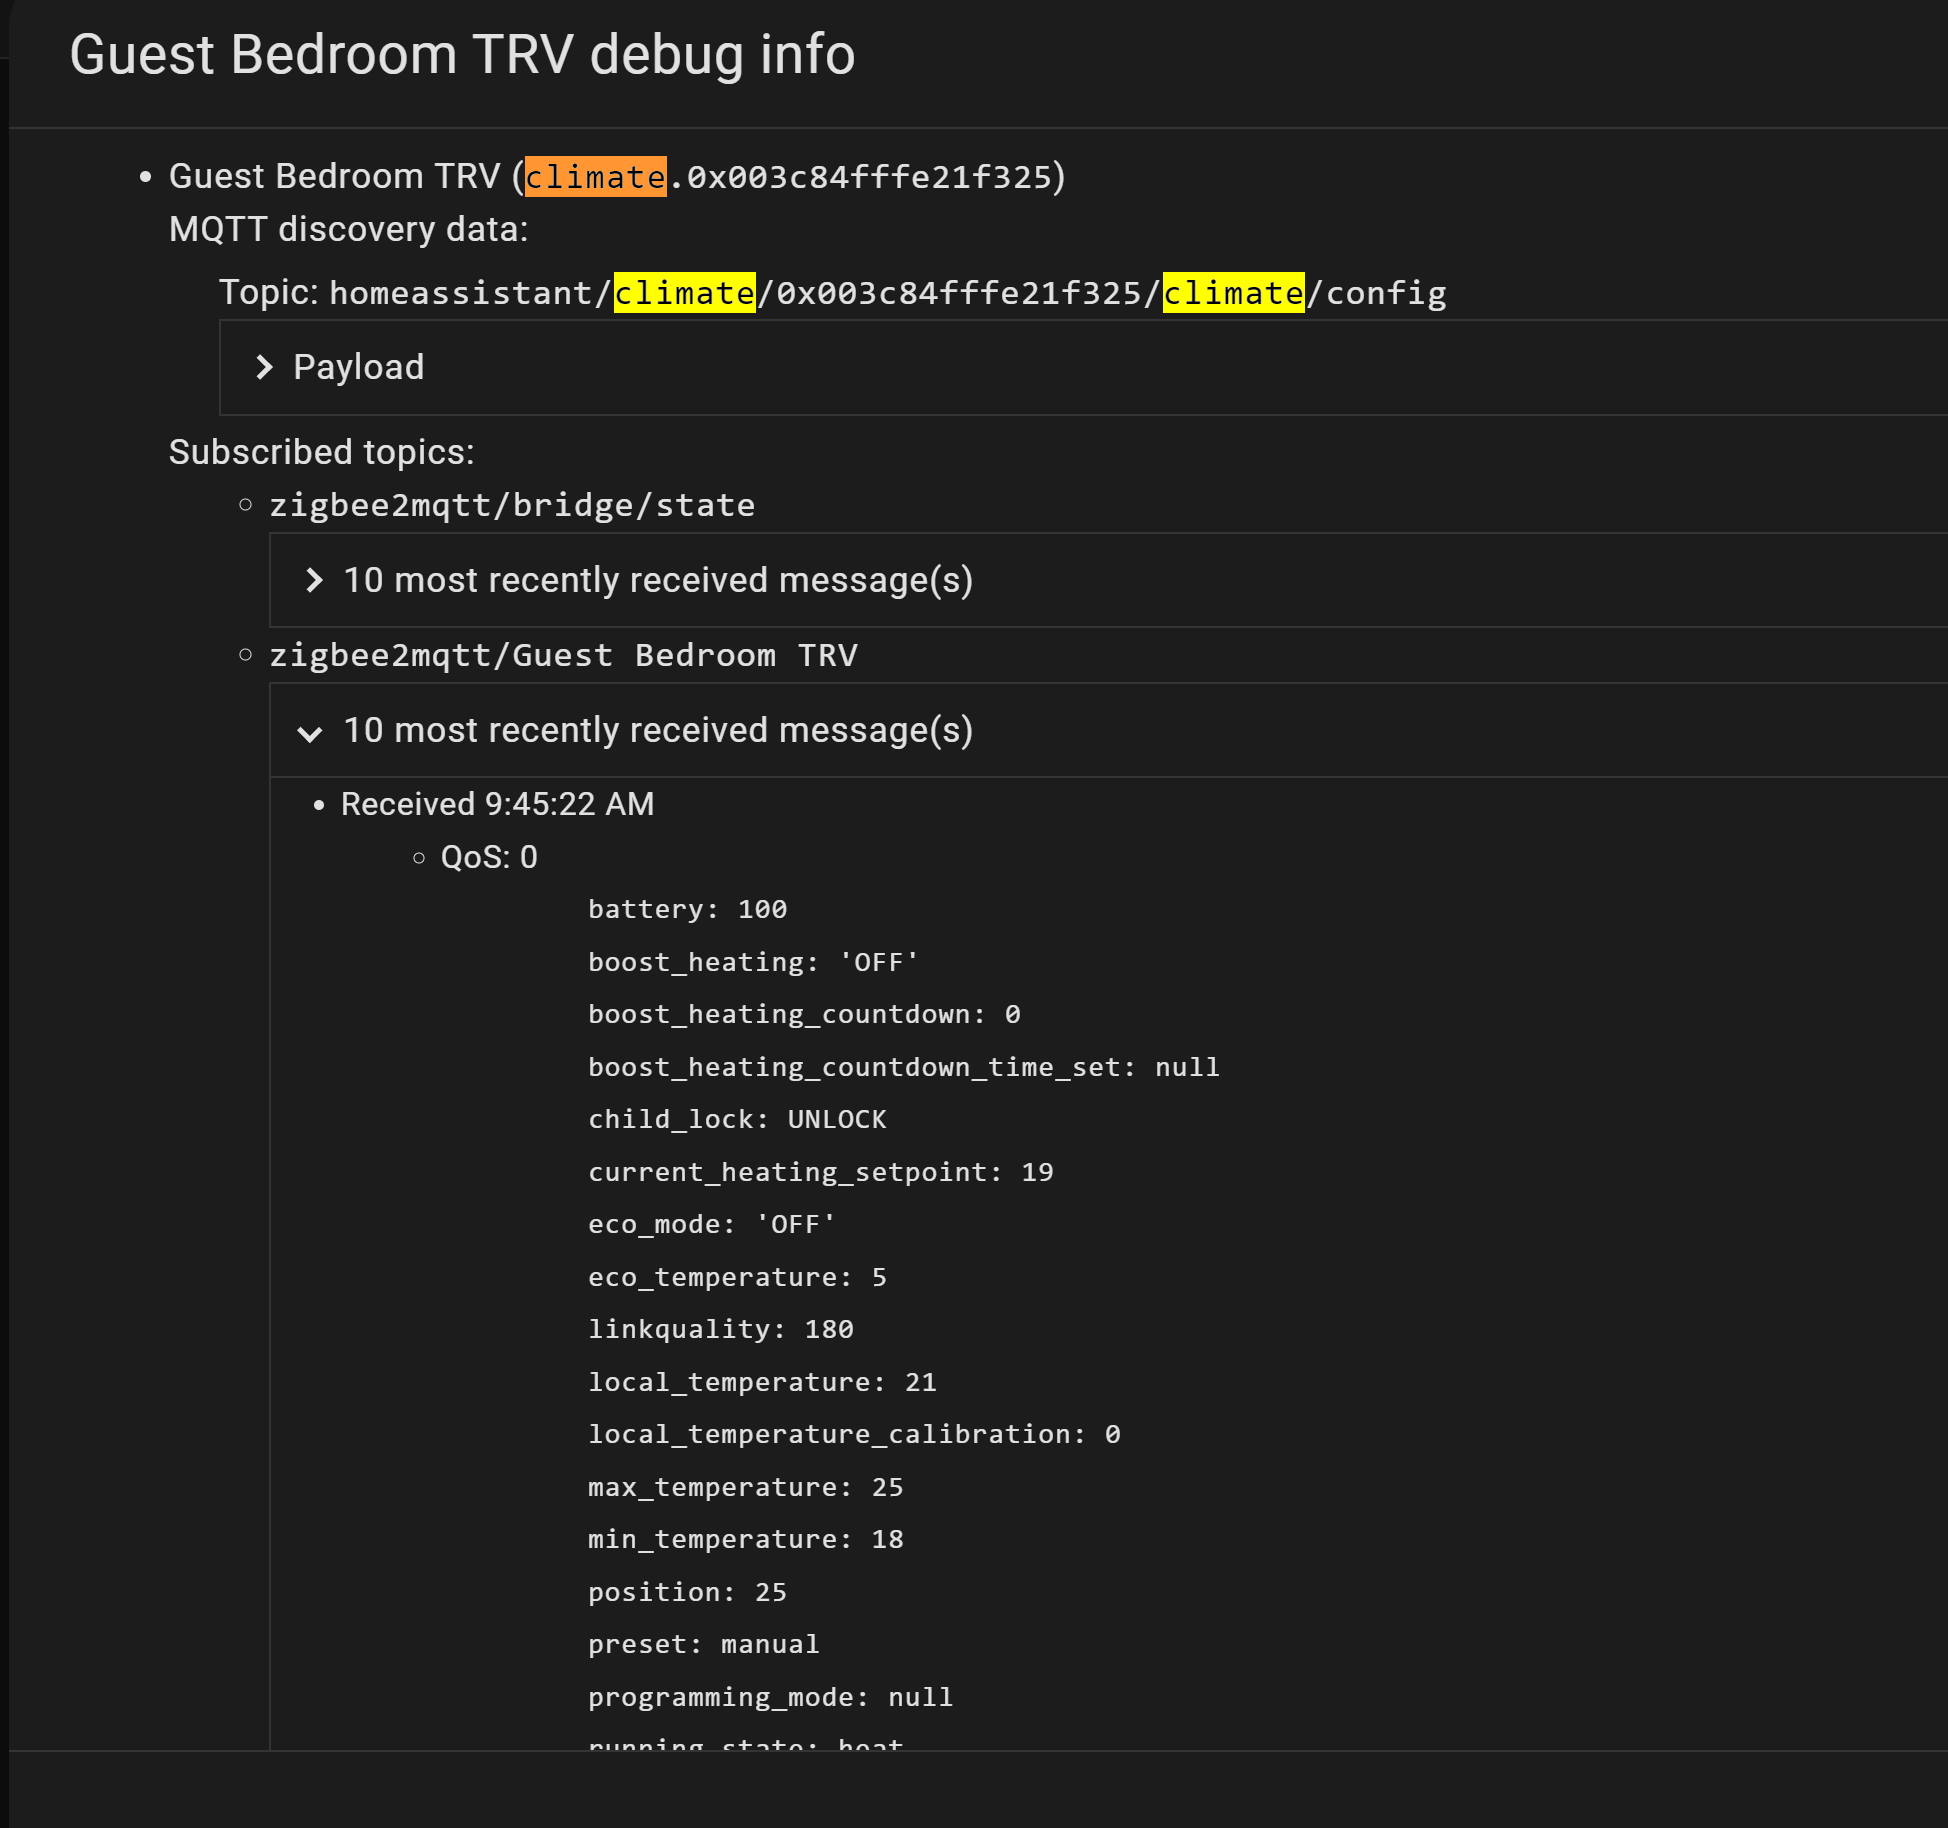Click right chevron under zigbee2mqtt/bridge/state topic

(314, 580)
